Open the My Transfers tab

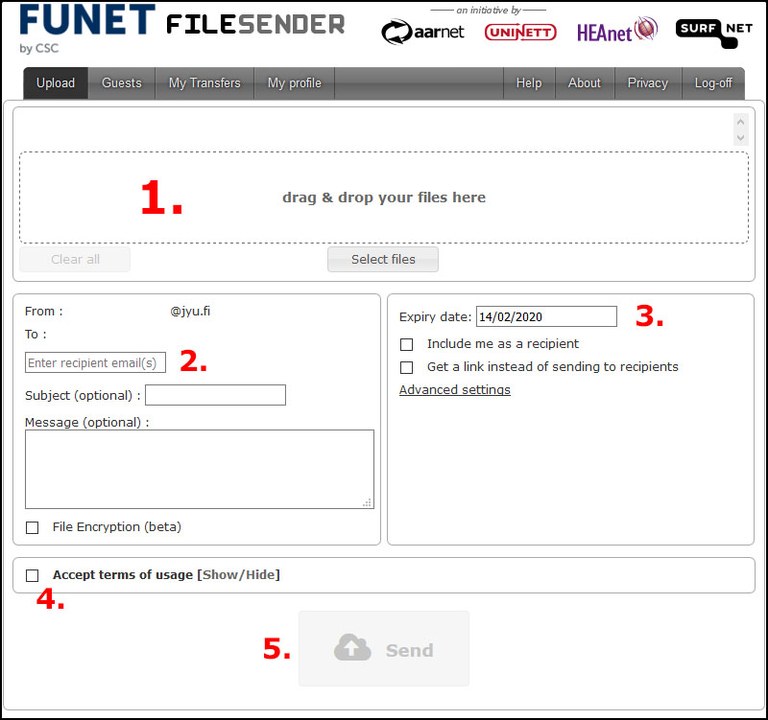tap(205, 83)
